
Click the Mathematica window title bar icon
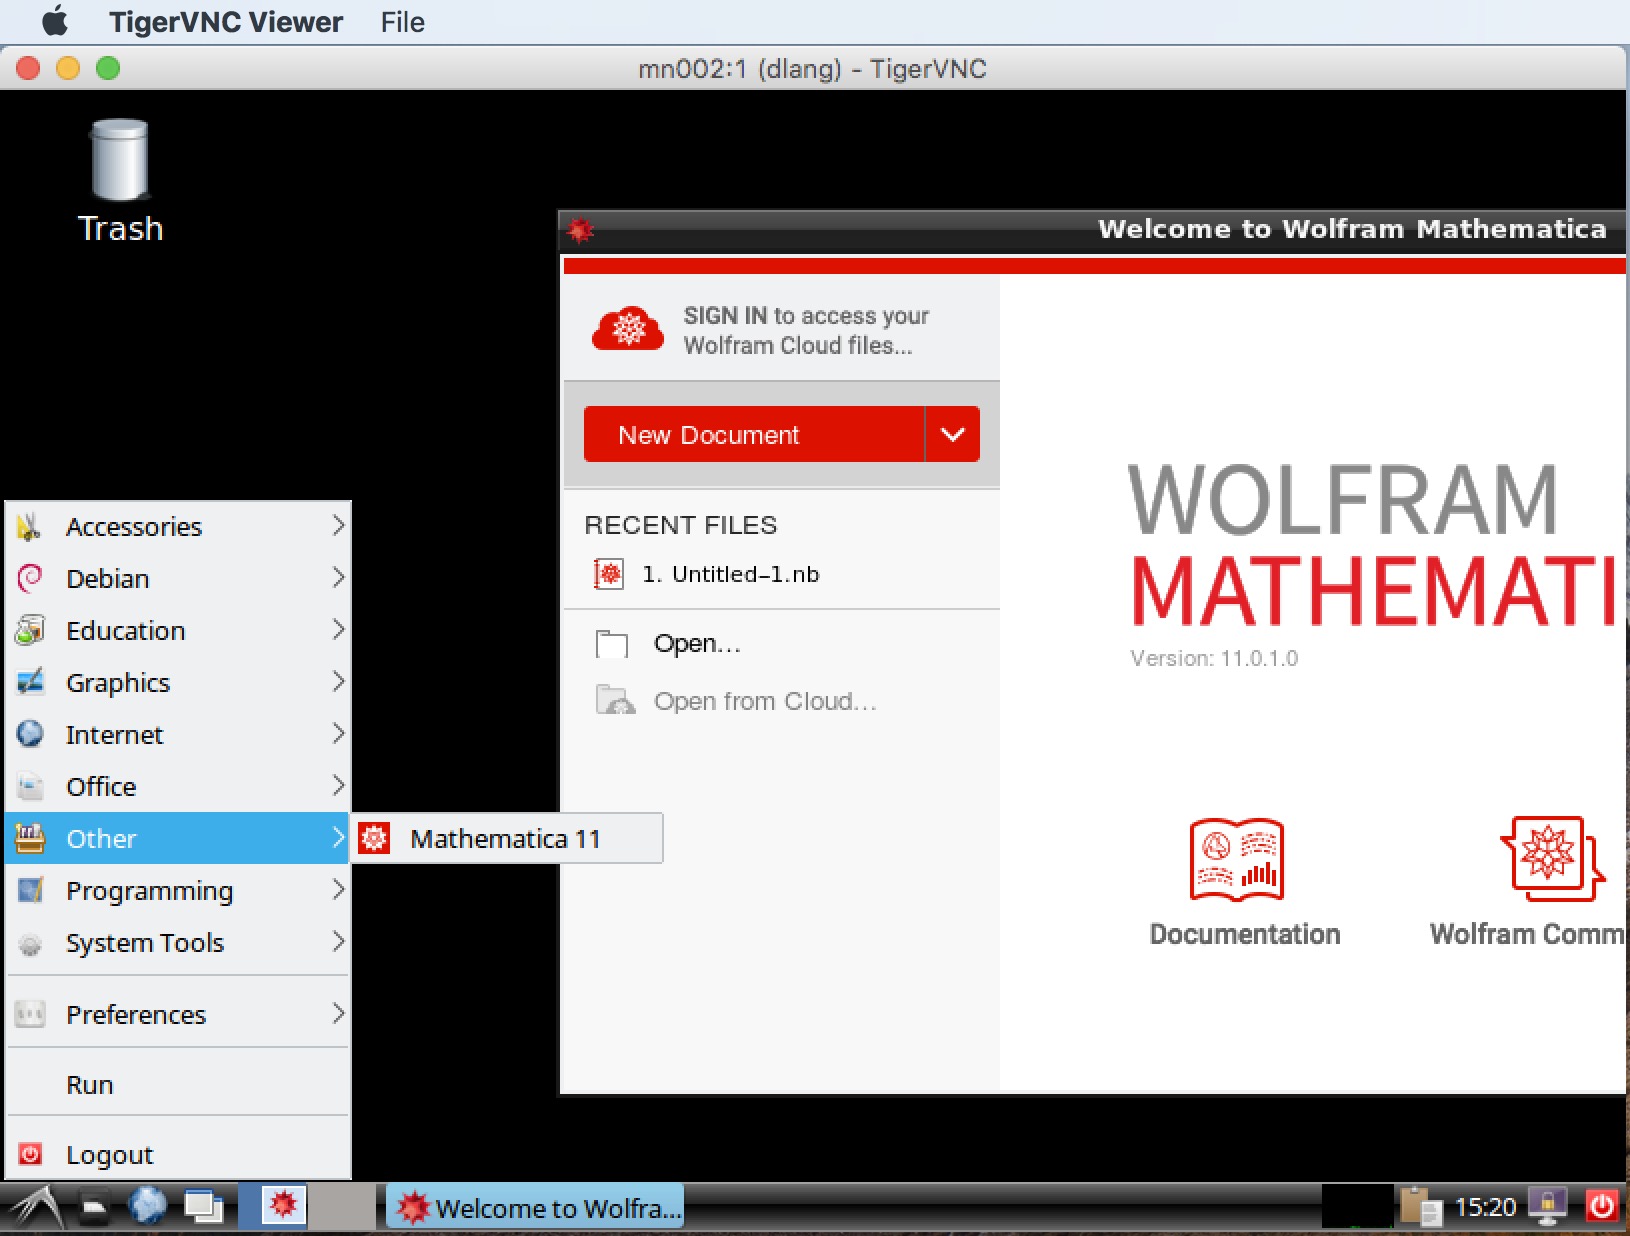tap(580, 230)
